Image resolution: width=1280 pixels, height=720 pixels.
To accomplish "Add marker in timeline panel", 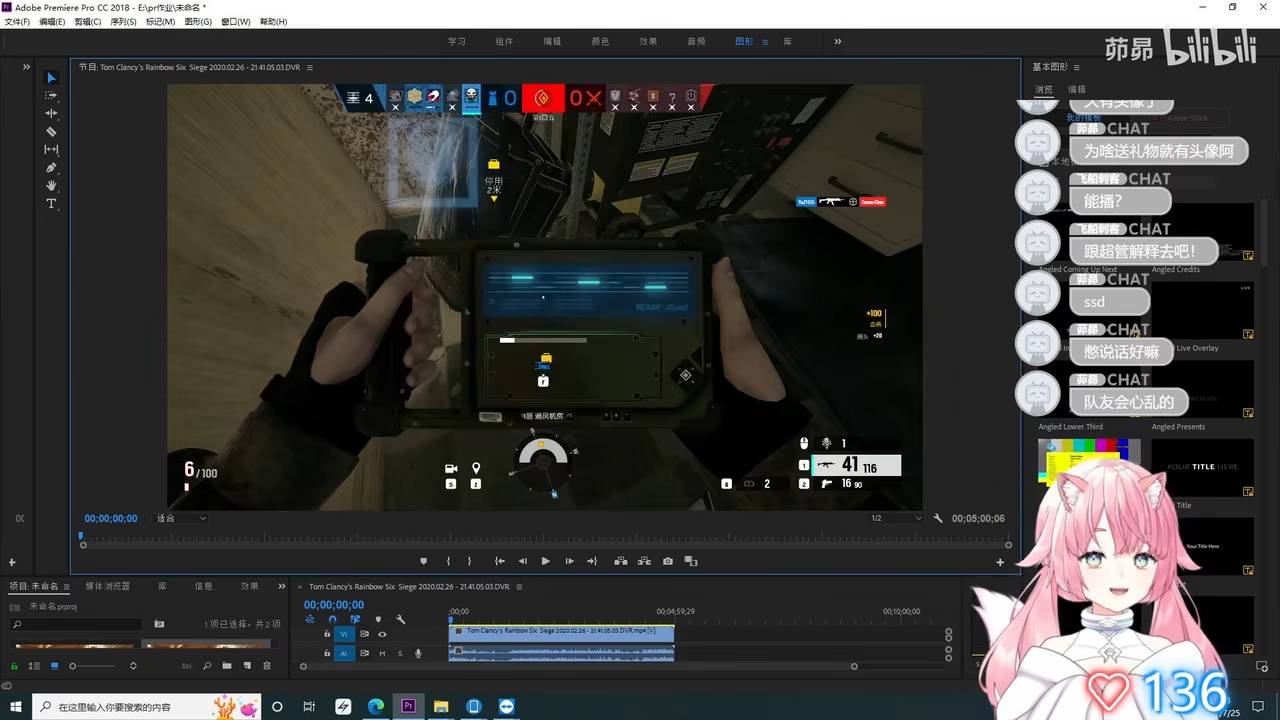I will pyautogui.click(x=378, y=620).
